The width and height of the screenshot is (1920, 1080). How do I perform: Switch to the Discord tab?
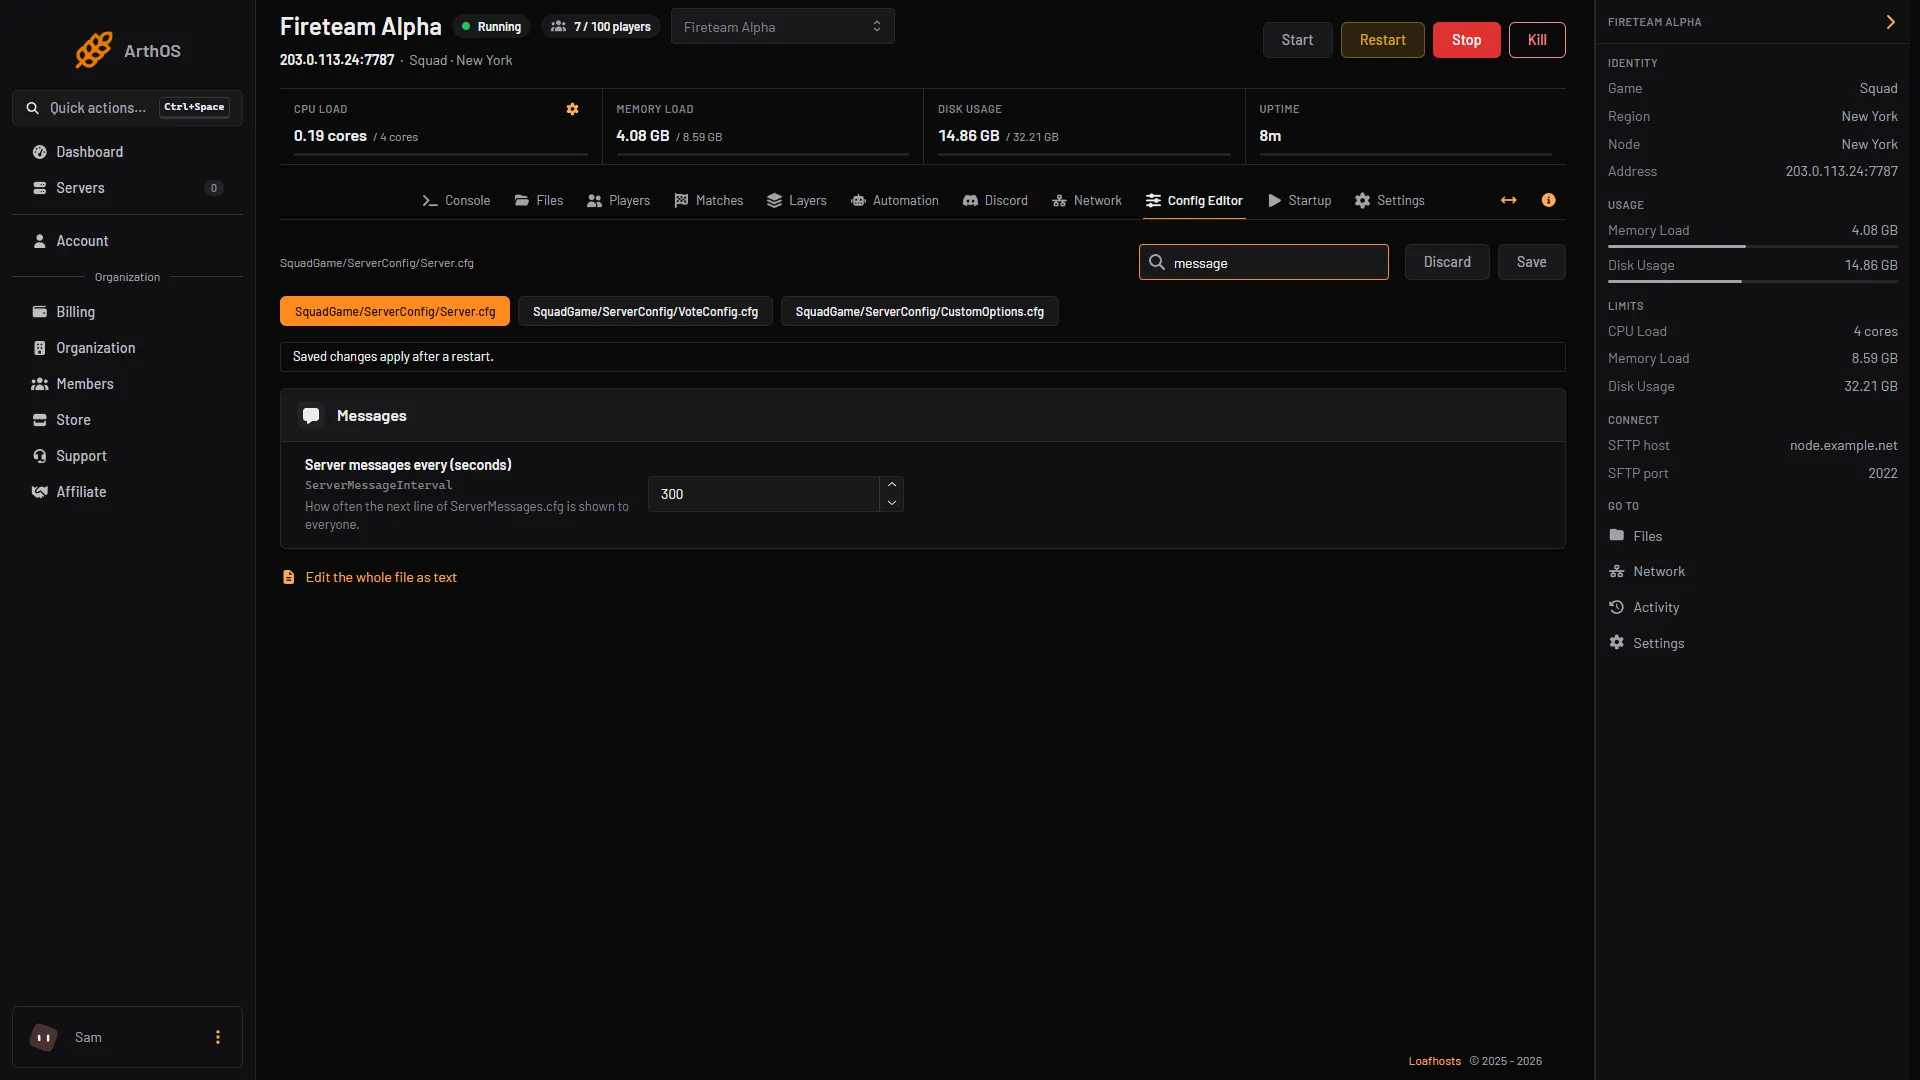[x=995, y=201]
